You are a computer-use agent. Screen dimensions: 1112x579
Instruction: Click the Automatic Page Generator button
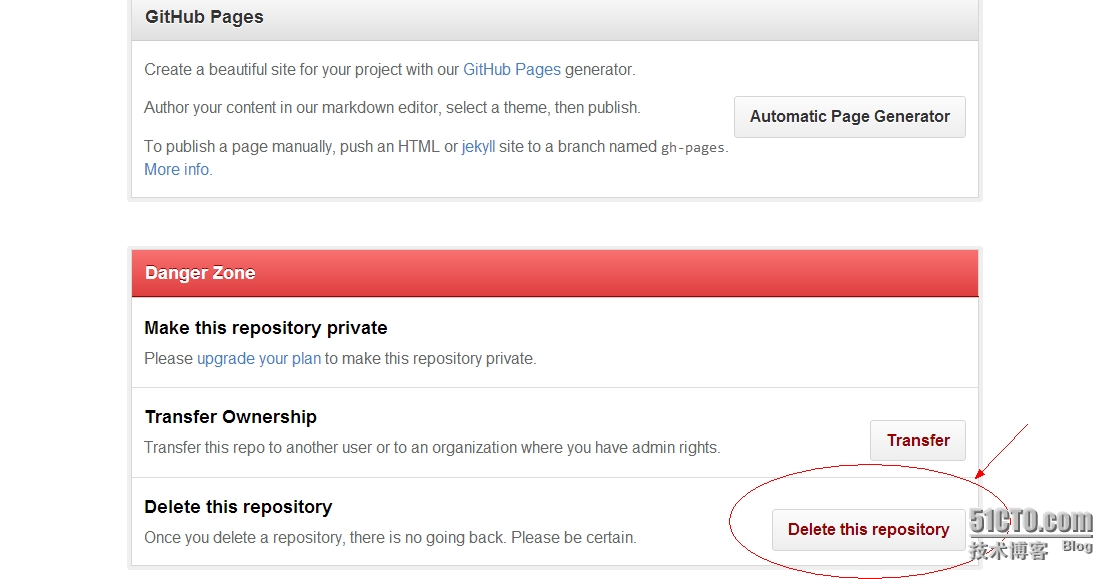pos(850,117)
